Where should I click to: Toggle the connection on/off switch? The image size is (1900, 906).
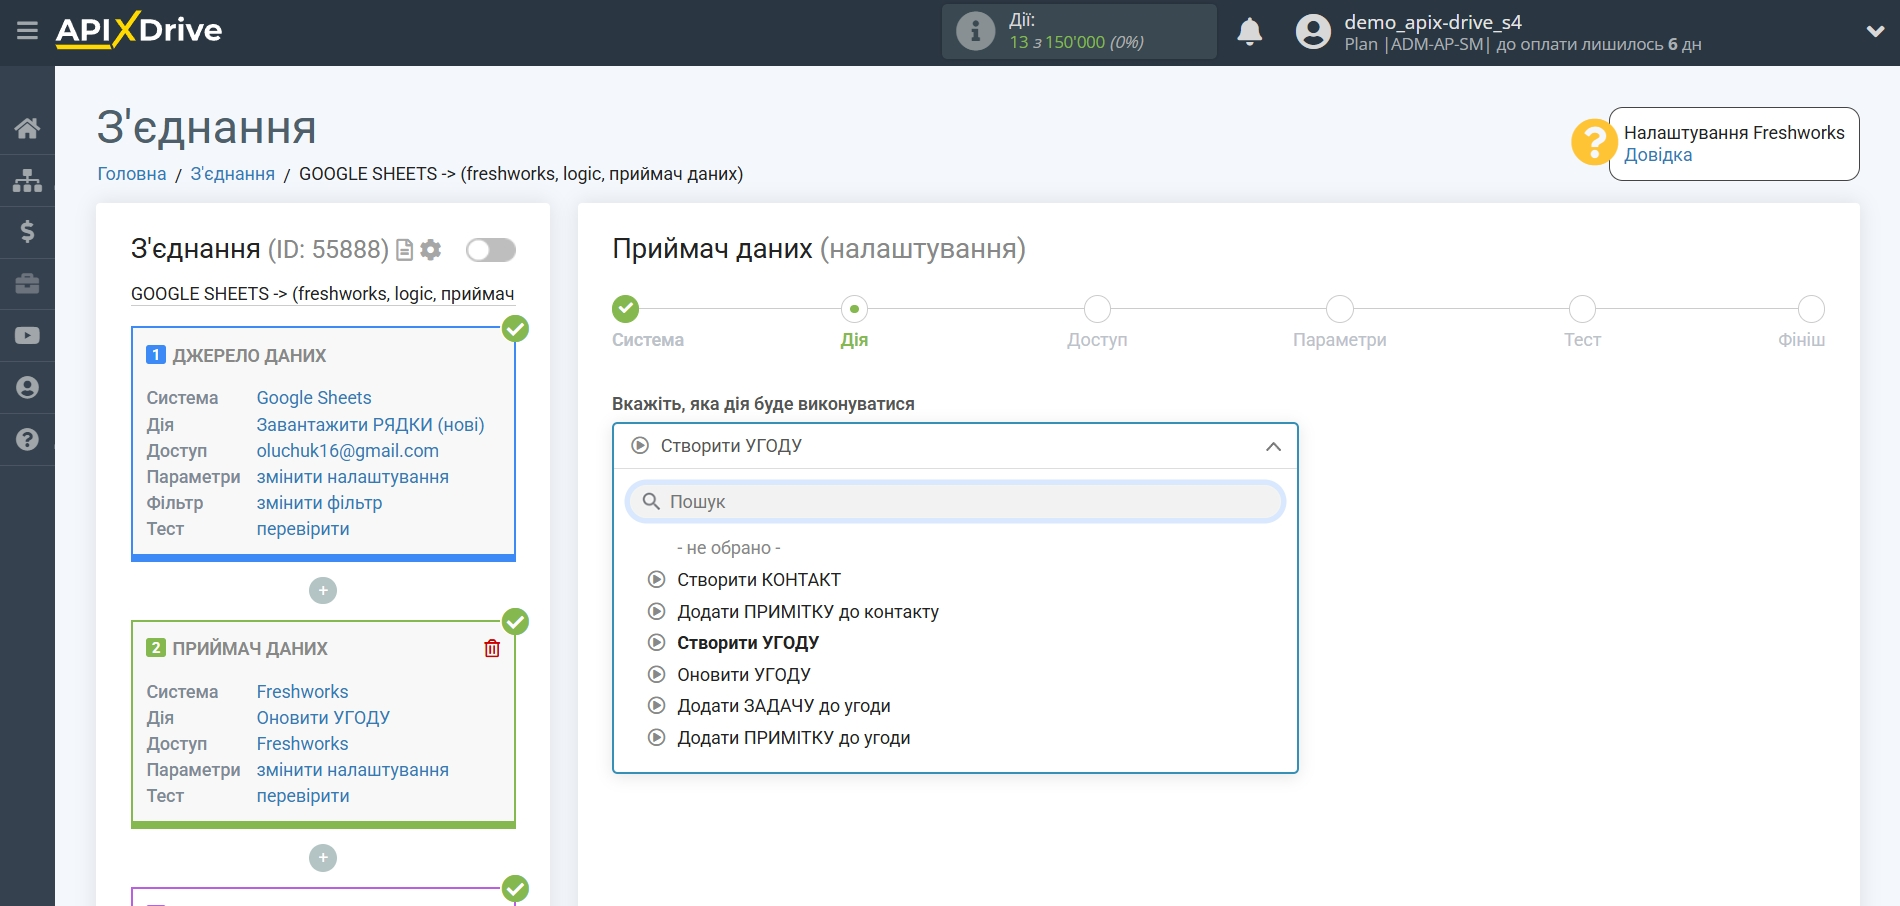[491, 250]
